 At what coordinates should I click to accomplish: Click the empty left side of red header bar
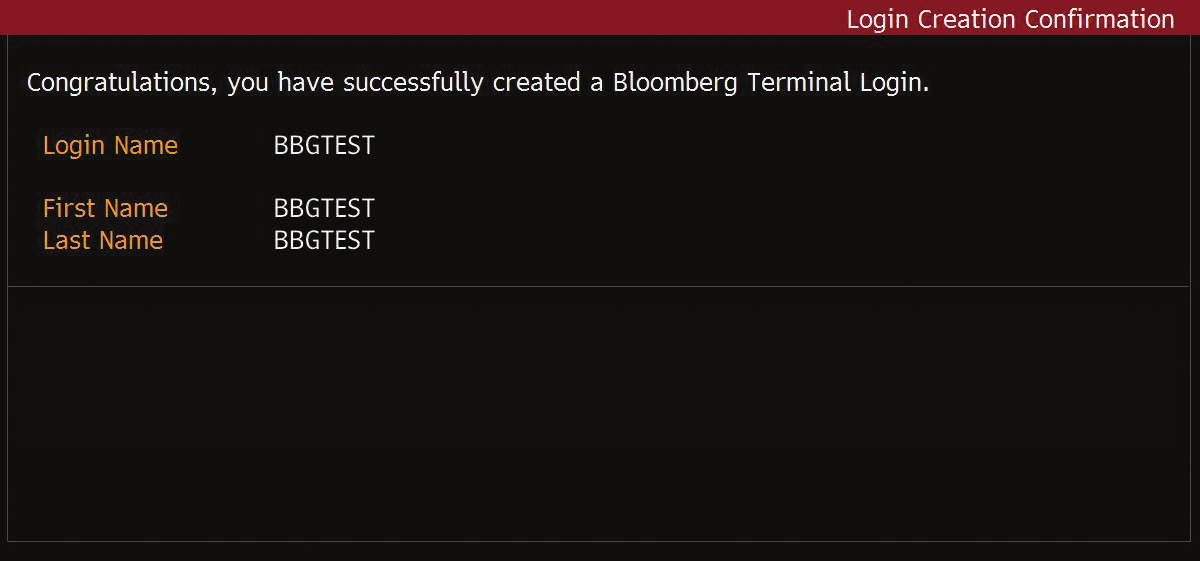tap(300, 17)
